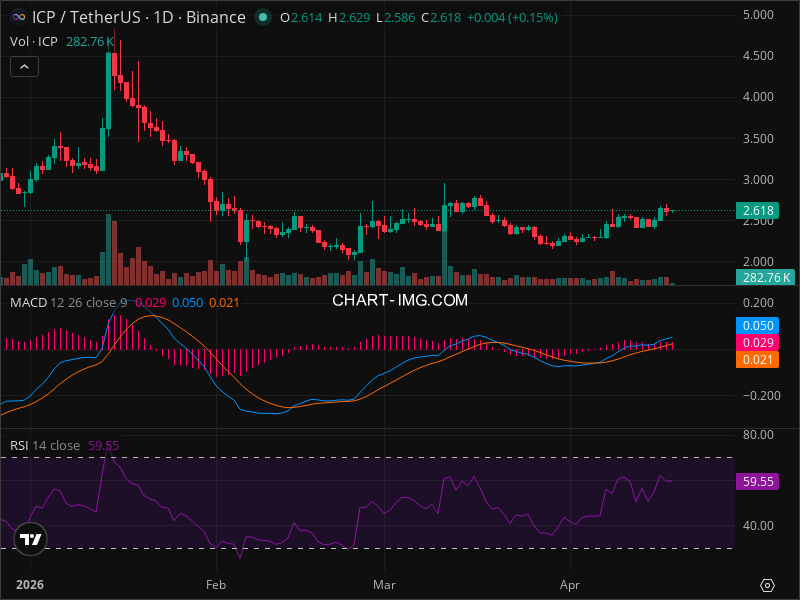Viewport: 800px width, 600px height.
Task: Collapse the indicator legend with chevron button
Action: tap(24, 67)
